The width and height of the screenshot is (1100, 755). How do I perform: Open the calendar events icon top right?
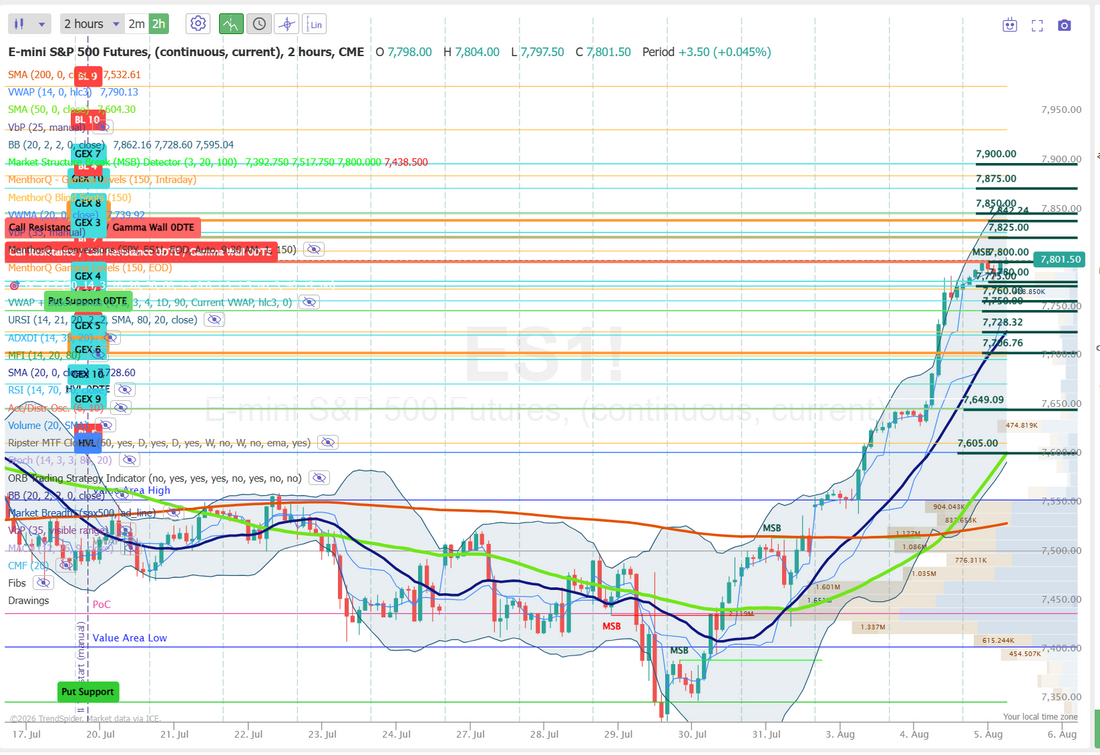click(1010, 25)
